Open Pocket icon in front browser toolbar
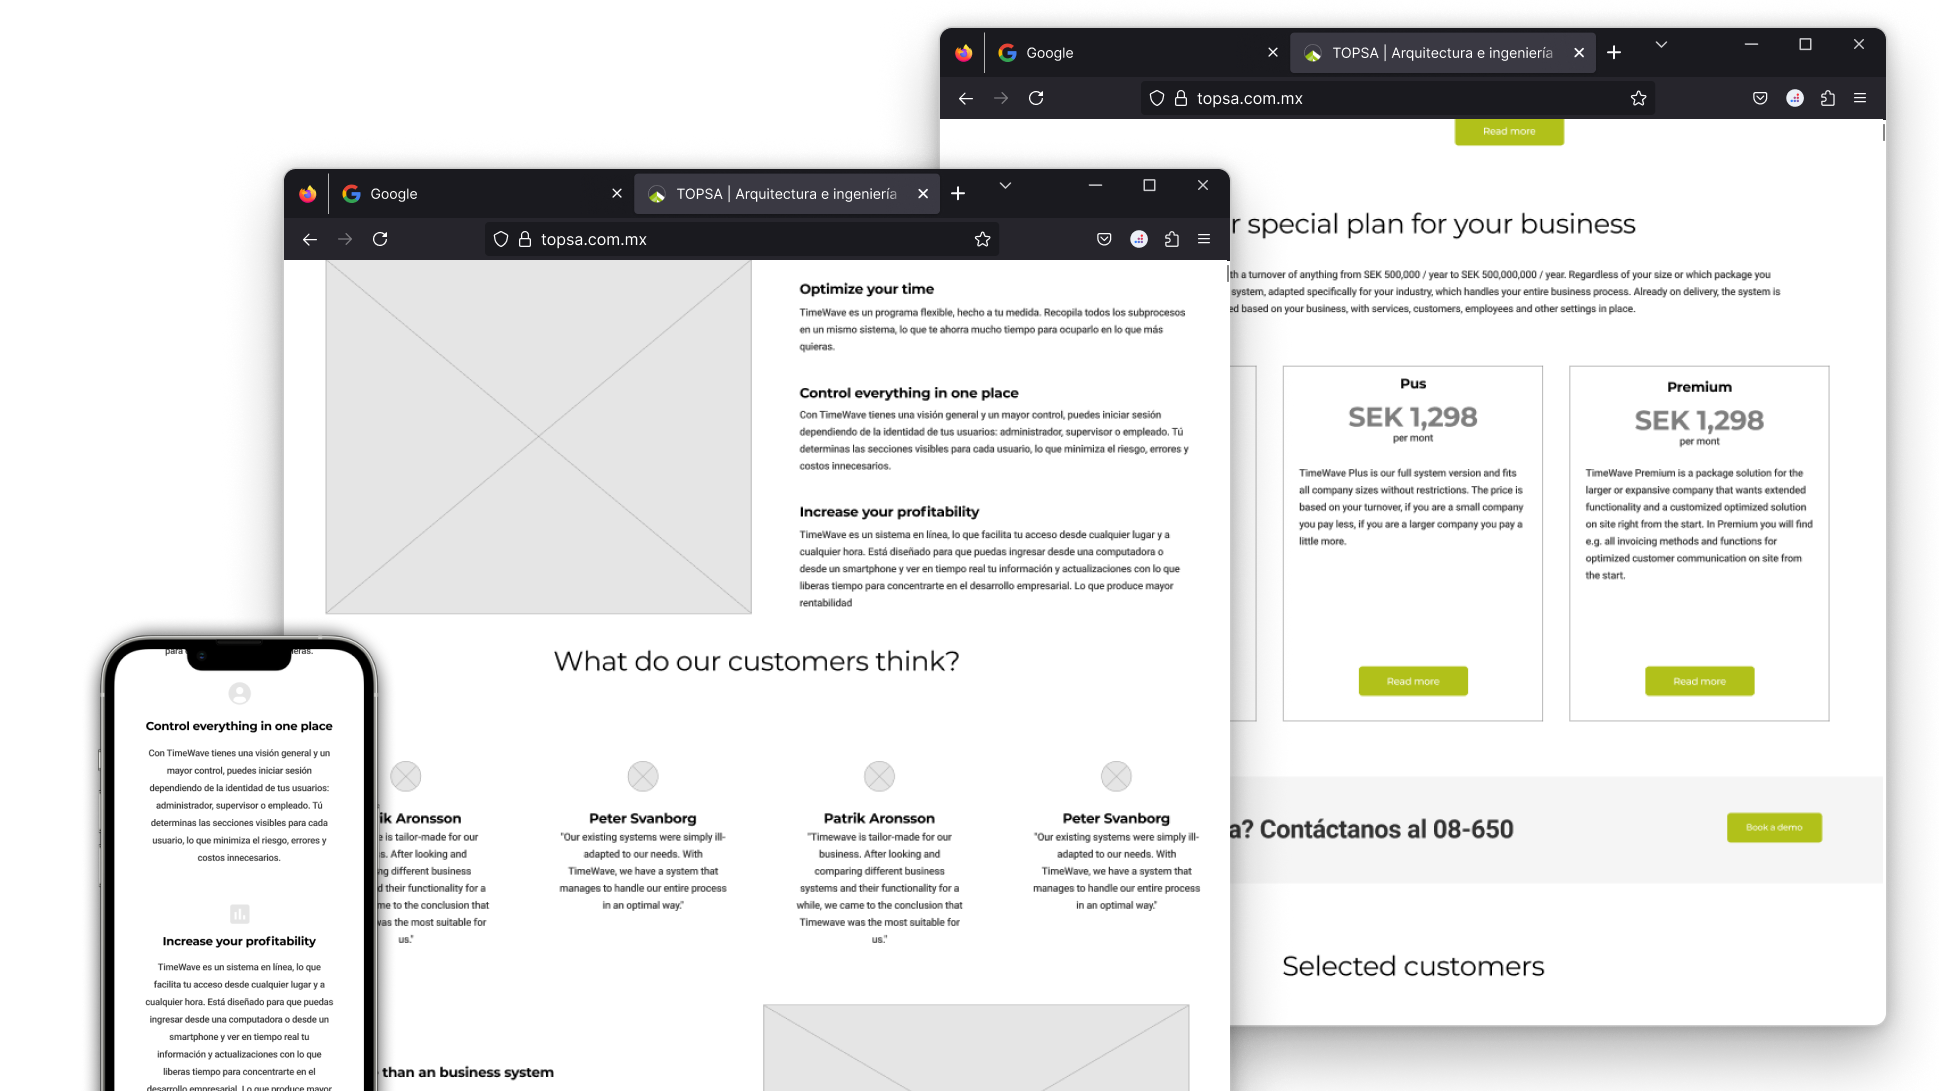Image resolution: width=1939 pixels, height=1091 pixels. [x=1104, y=239]
